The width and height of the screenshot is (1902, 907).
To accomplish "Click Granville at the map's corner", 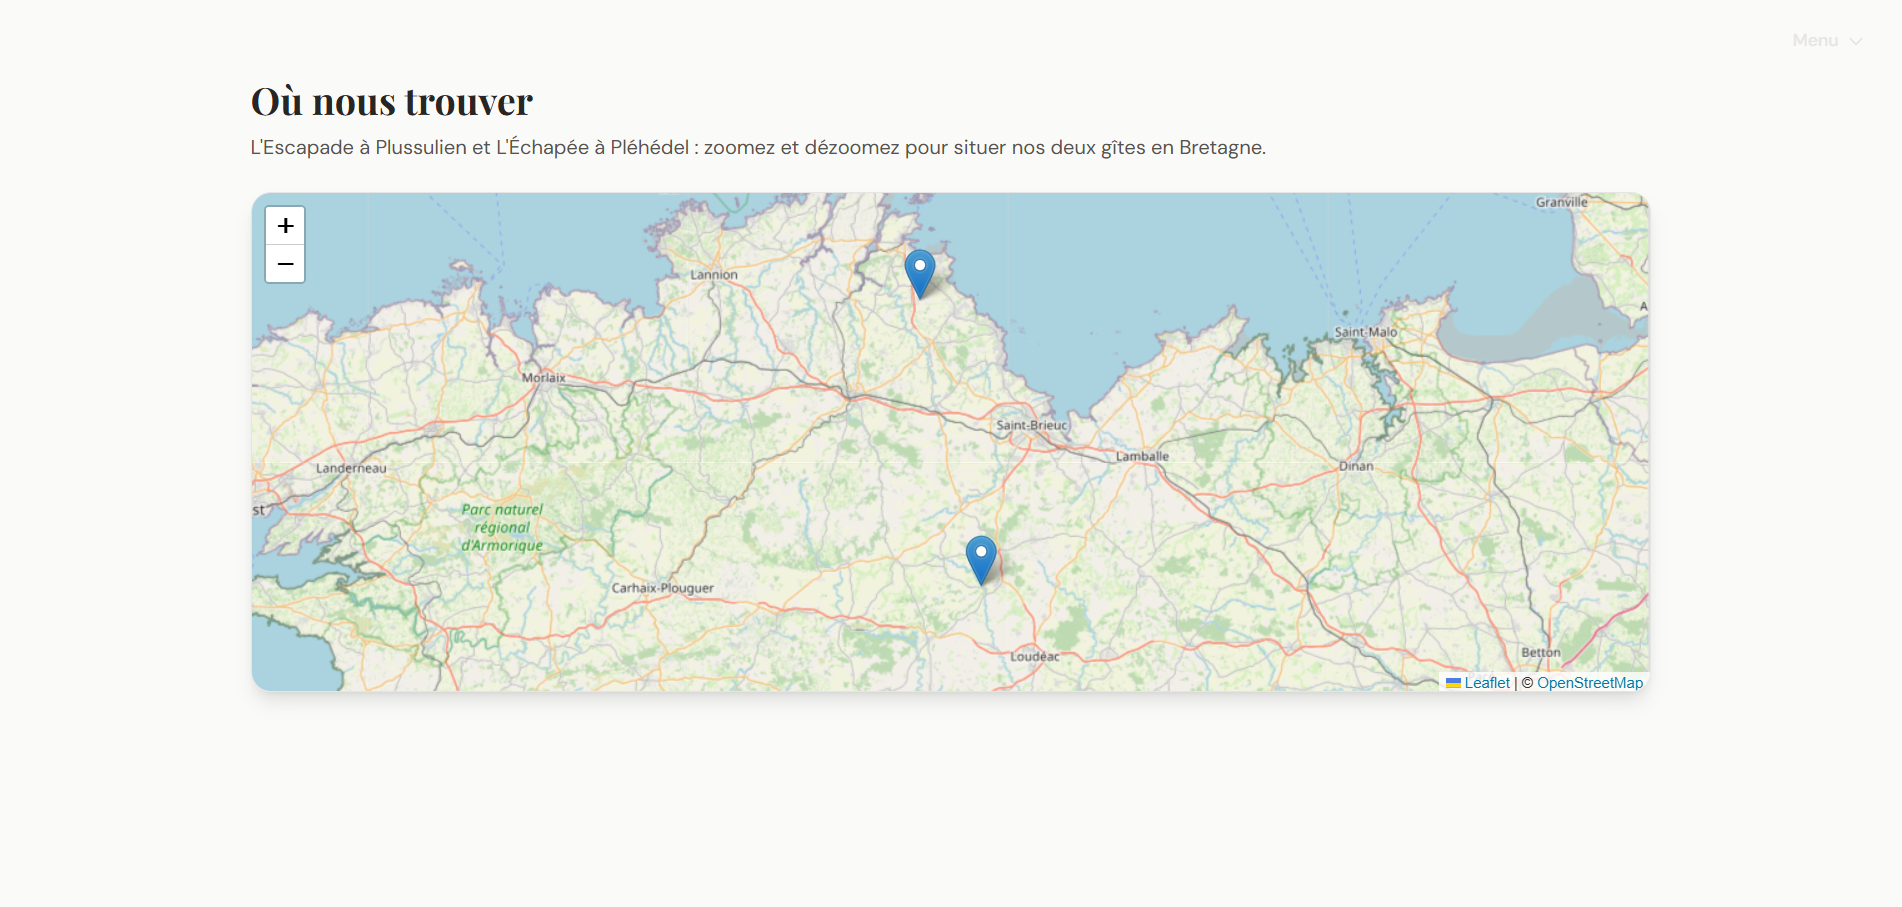I will click(1561, 202).
